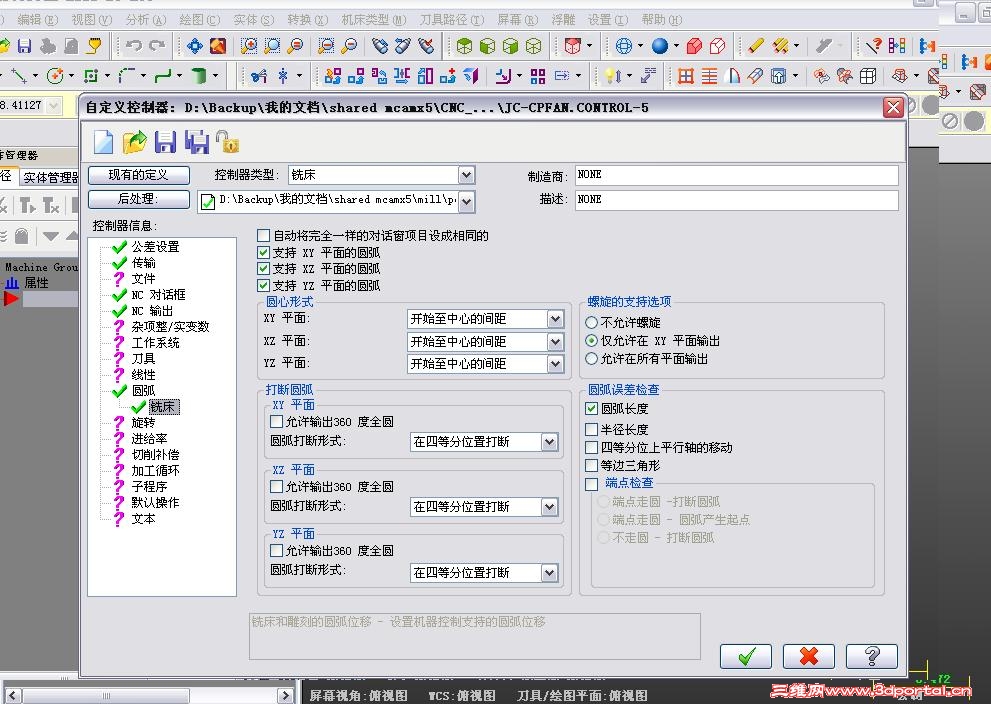Click the open folder icon in dialog
The width and height of the screenshot is (991, 704).
(x=134, y=142)
